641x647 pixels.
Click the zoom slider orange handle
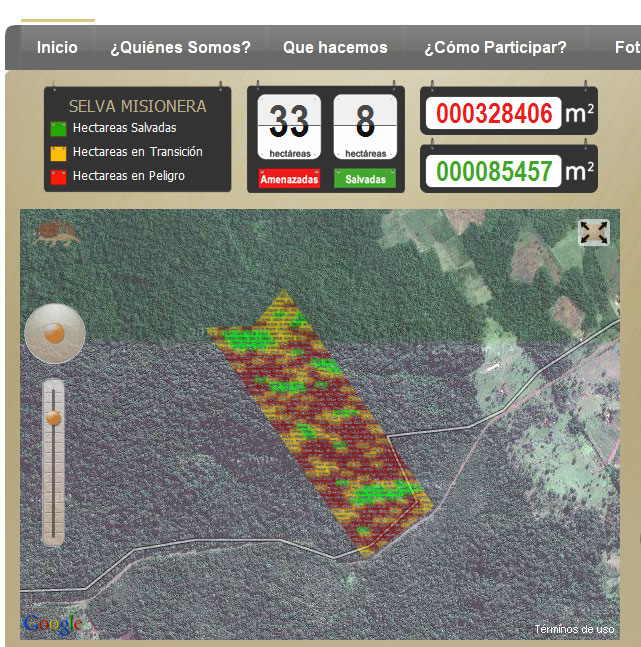coord(53,418)
